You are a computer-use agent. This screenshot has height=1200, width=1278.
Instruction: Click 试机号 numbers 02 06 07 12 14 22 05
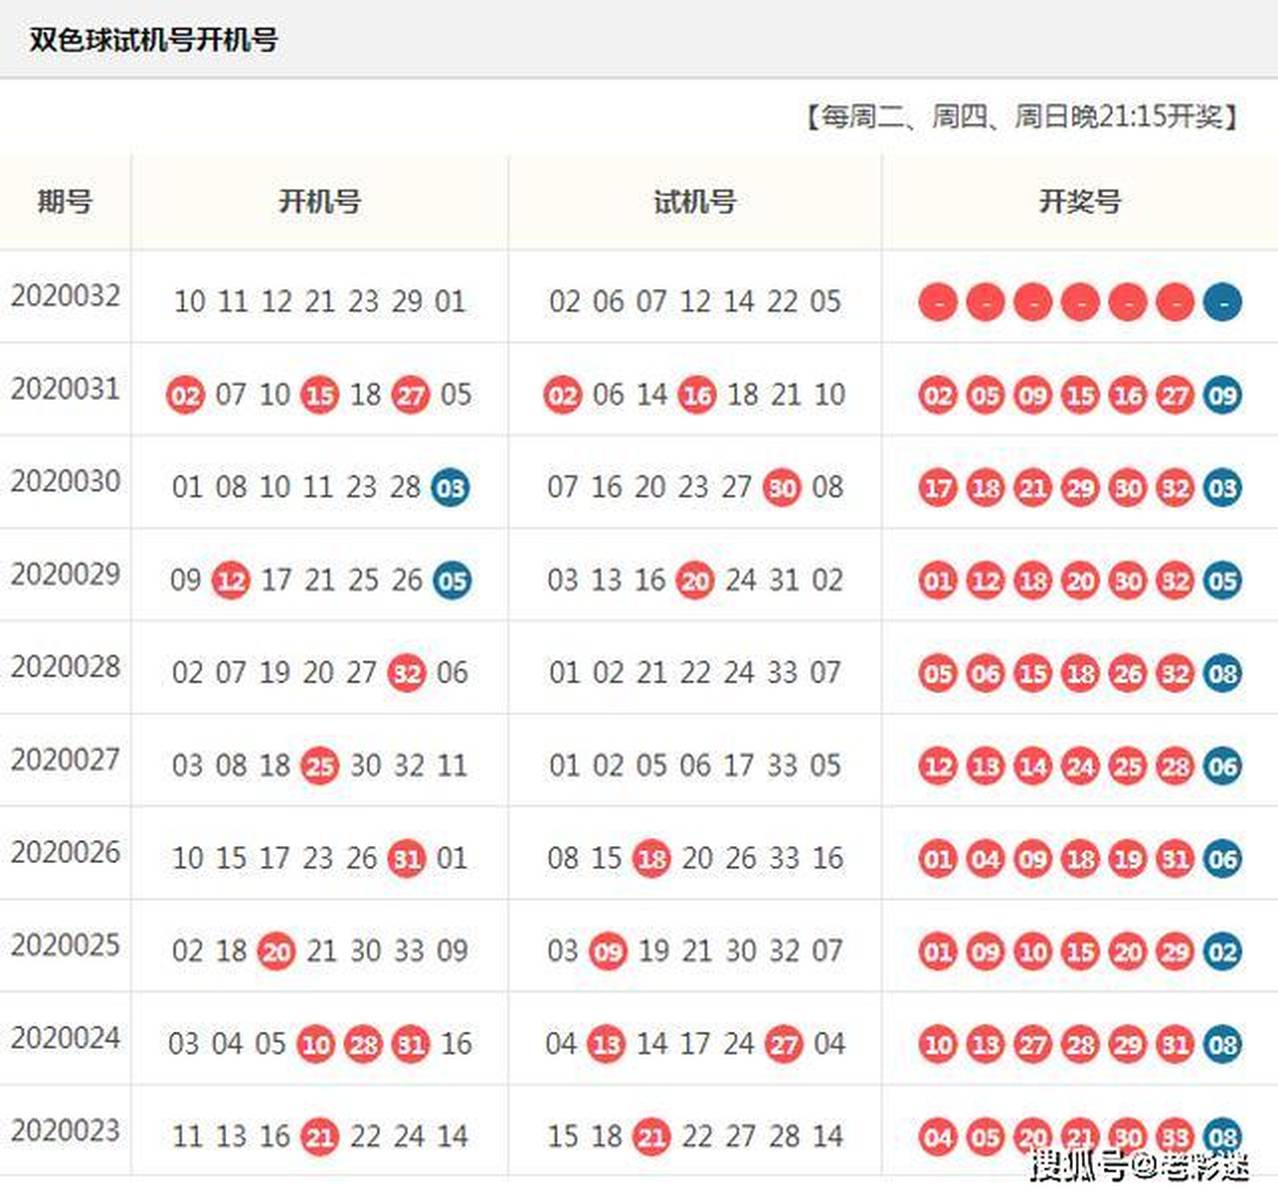[x=695, y=301]
